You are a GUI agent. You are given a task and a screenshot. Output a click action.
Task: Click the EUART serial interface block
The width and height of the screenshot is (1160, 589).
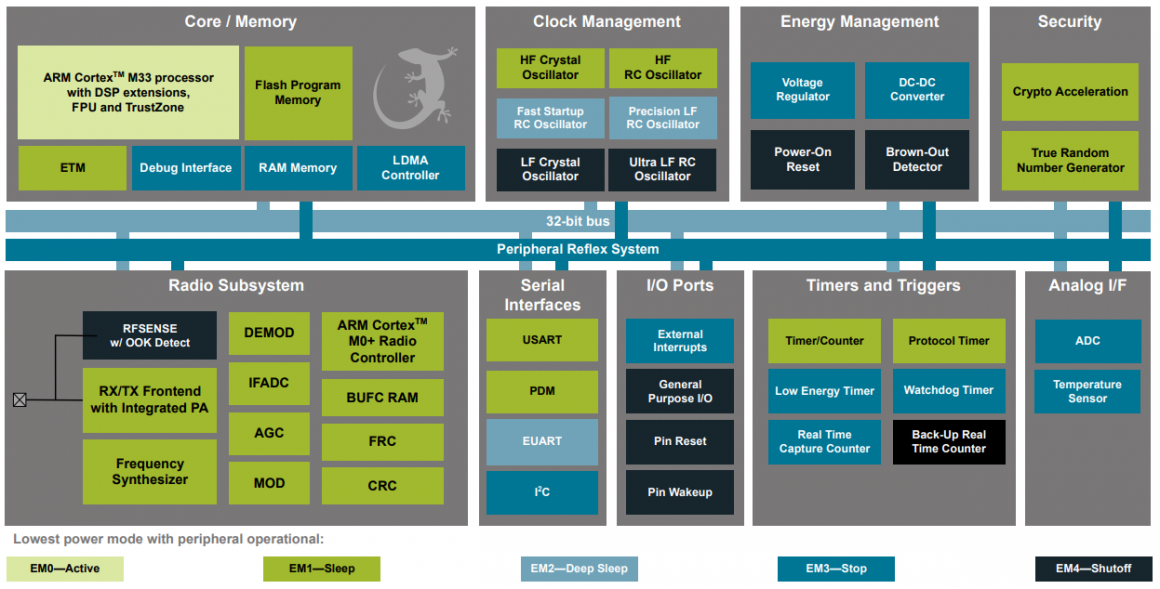542,441
